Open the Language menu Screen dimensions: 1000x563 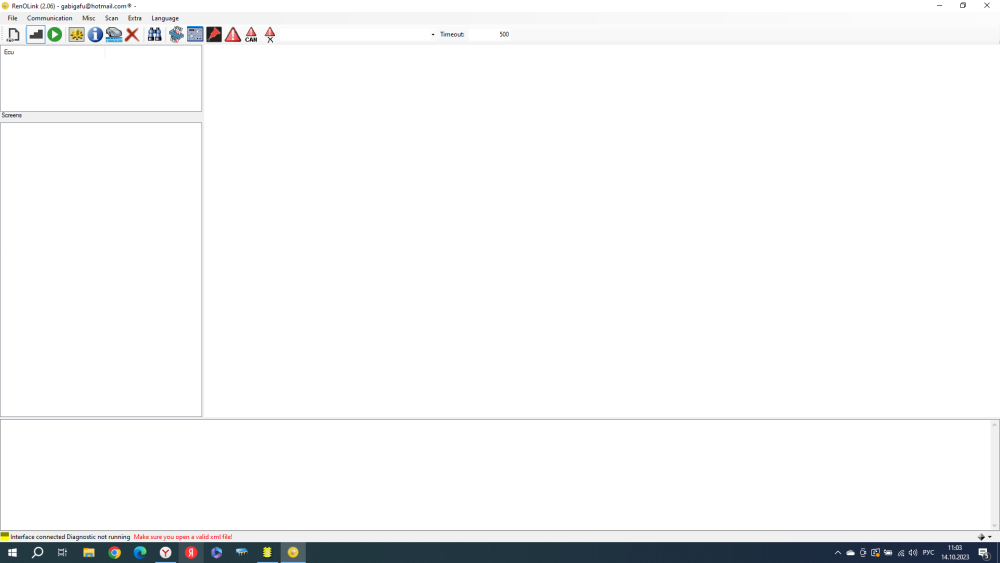pyautogui.click(x=165, y=18)
